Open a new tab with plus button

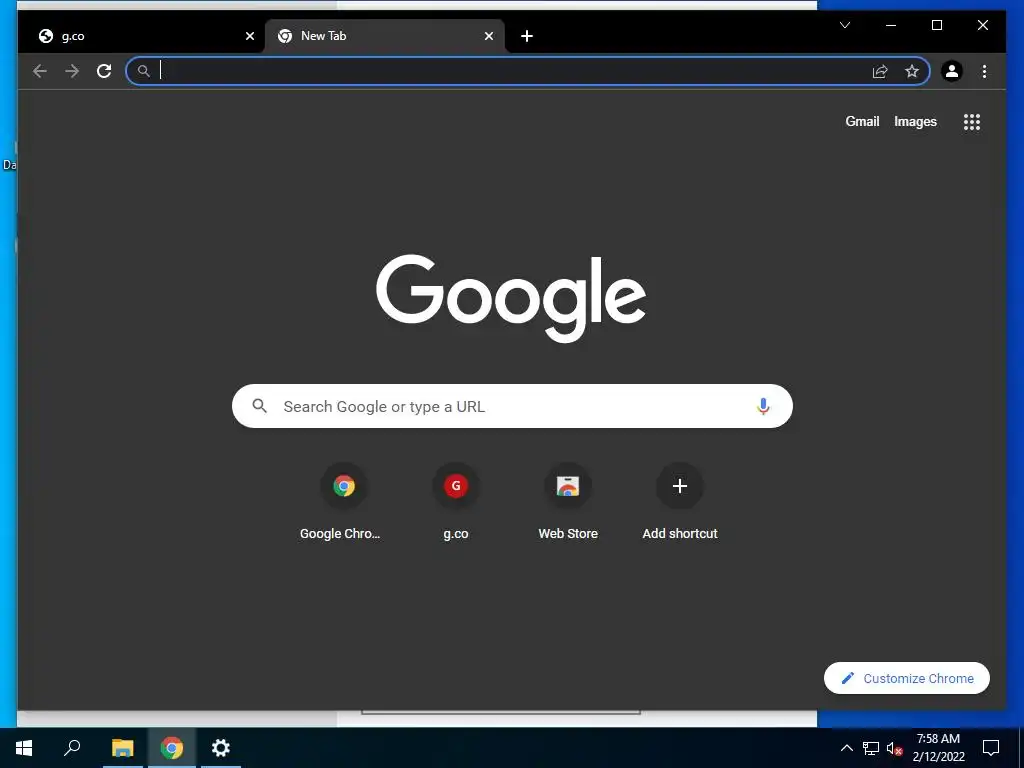[527, 36]
